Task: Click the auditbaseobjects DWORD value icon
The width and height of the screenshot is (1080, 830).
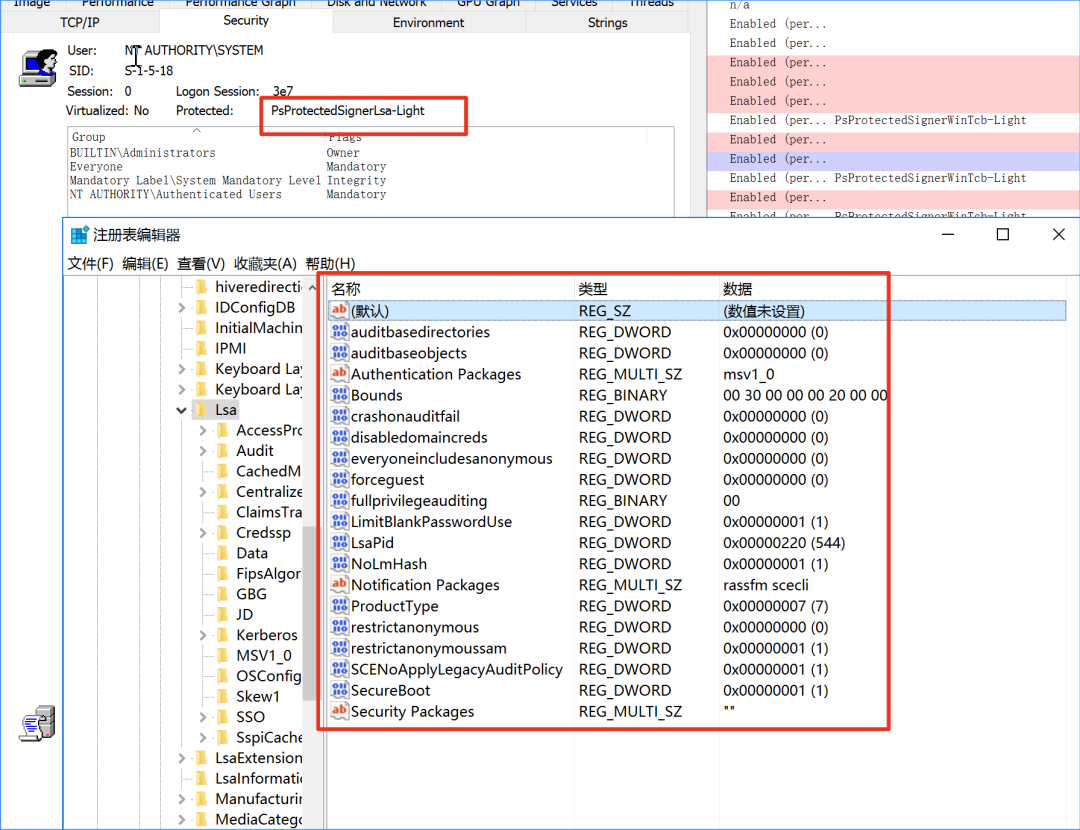Action: coord(339,353)
